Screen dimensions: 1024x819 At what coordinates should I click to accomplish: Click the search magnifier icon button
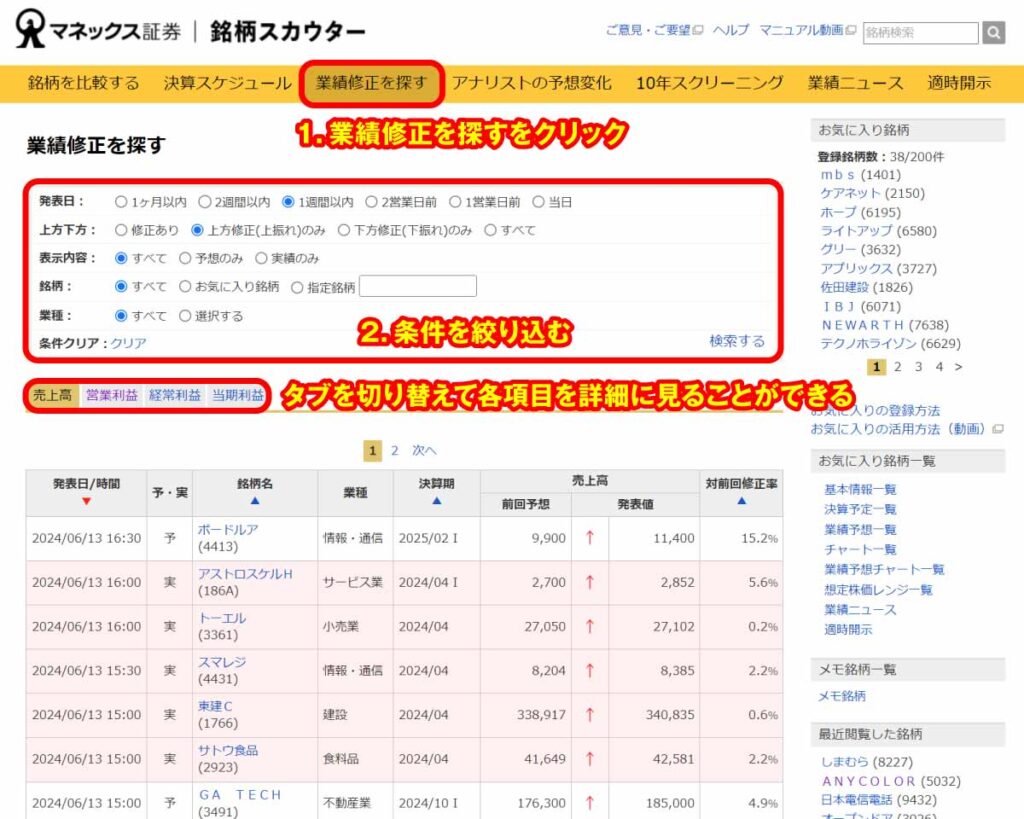click(x=993, y=32)
